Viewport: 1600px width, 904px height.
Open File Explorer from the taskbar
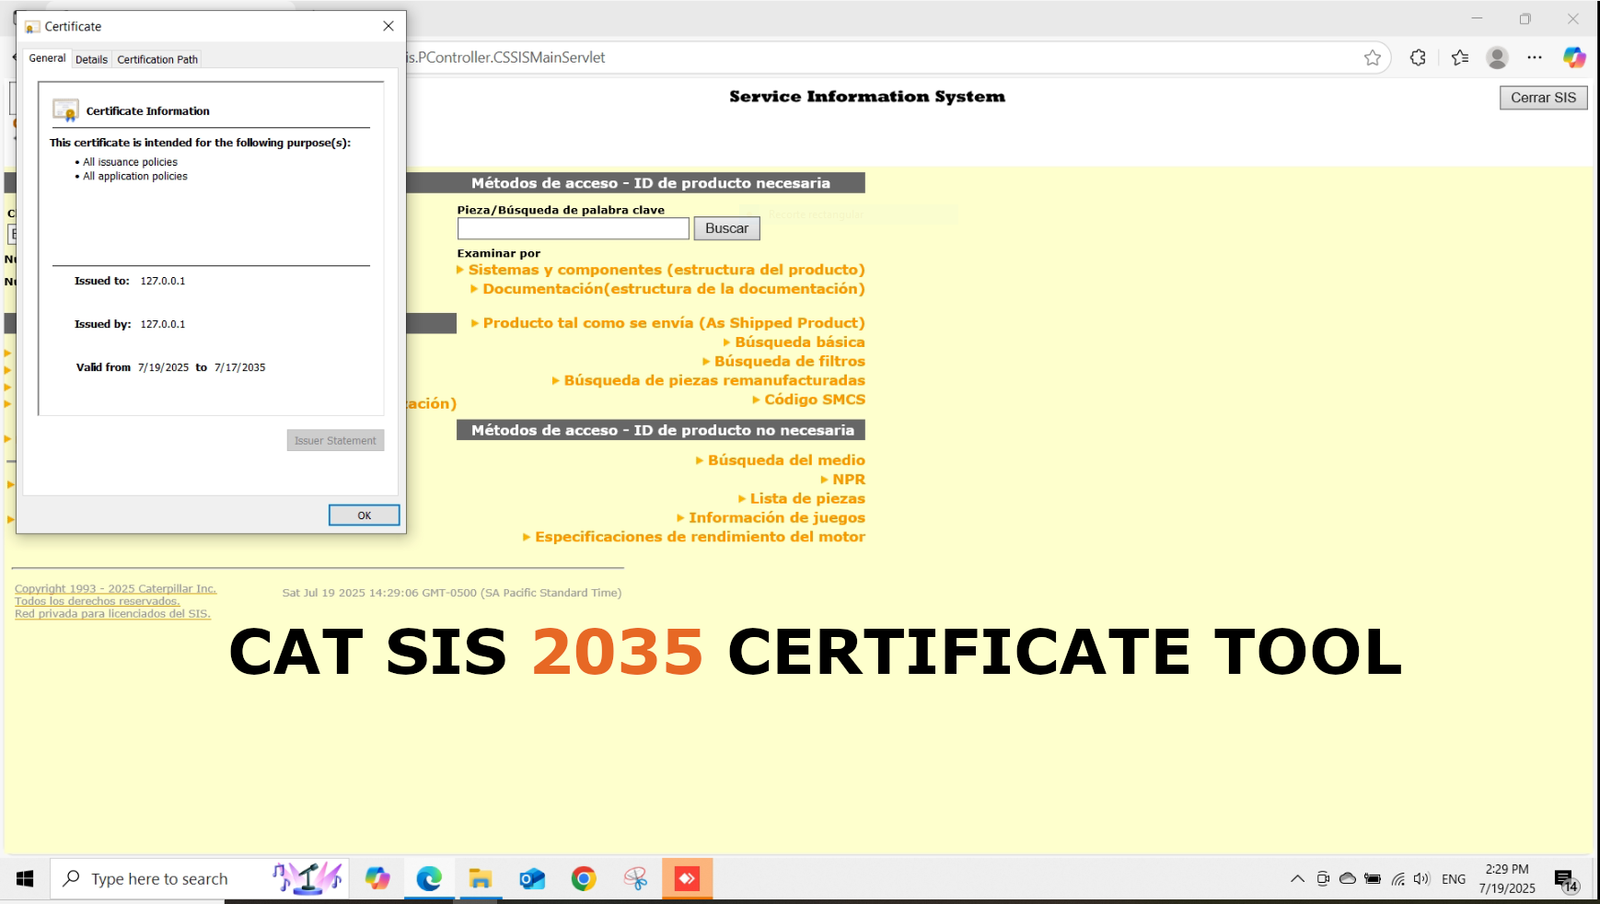[x=481, y=878]
